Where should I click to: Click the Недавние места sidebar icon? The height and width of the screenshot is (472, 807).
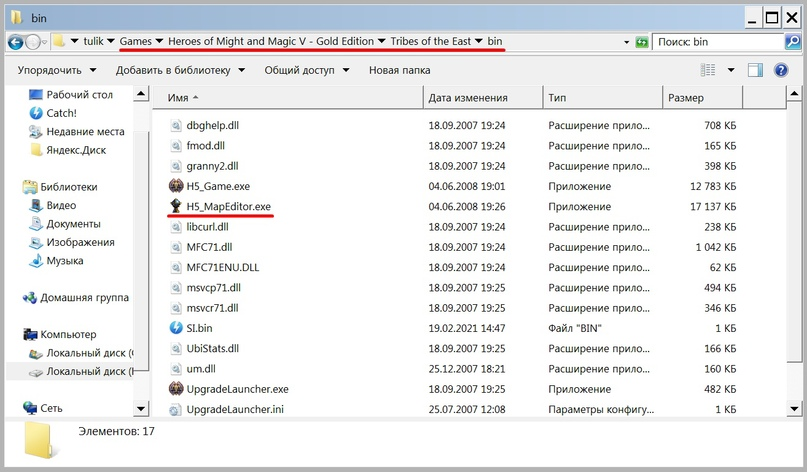36,131
